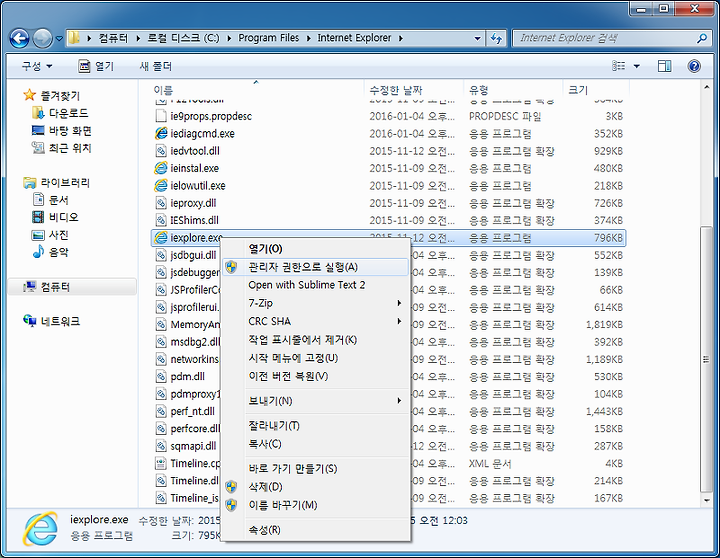Screen dimensions: 720x558
Task: Choose 작업 표시줄에서 제거(K)
Action: tap(315, 339)
